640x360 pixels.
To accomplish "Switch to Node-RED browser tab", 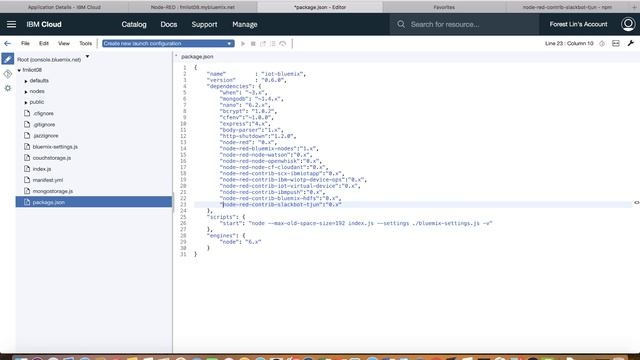I will point(193,7).
